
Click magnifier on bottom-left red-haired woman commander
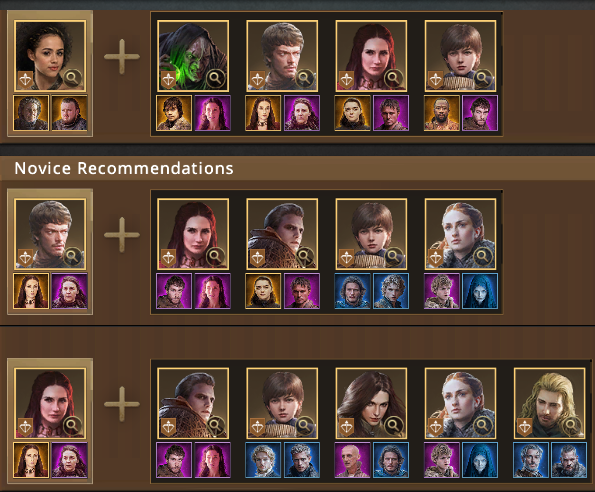point(72,426)
